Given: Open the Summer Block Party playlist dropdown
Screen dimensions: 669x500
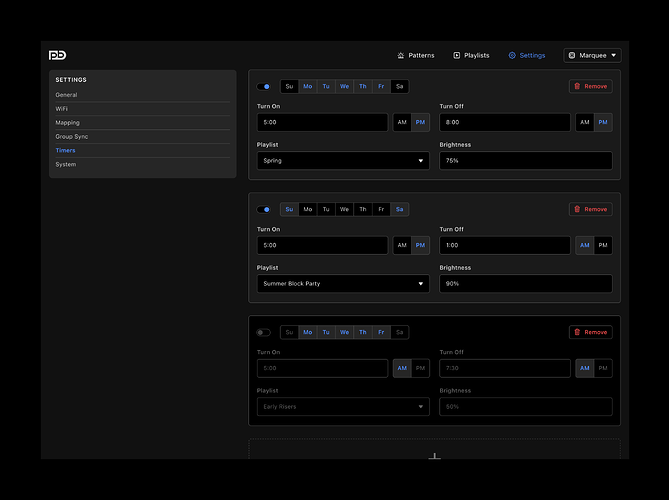Looking at the screenshot, I should pos(343,283).
